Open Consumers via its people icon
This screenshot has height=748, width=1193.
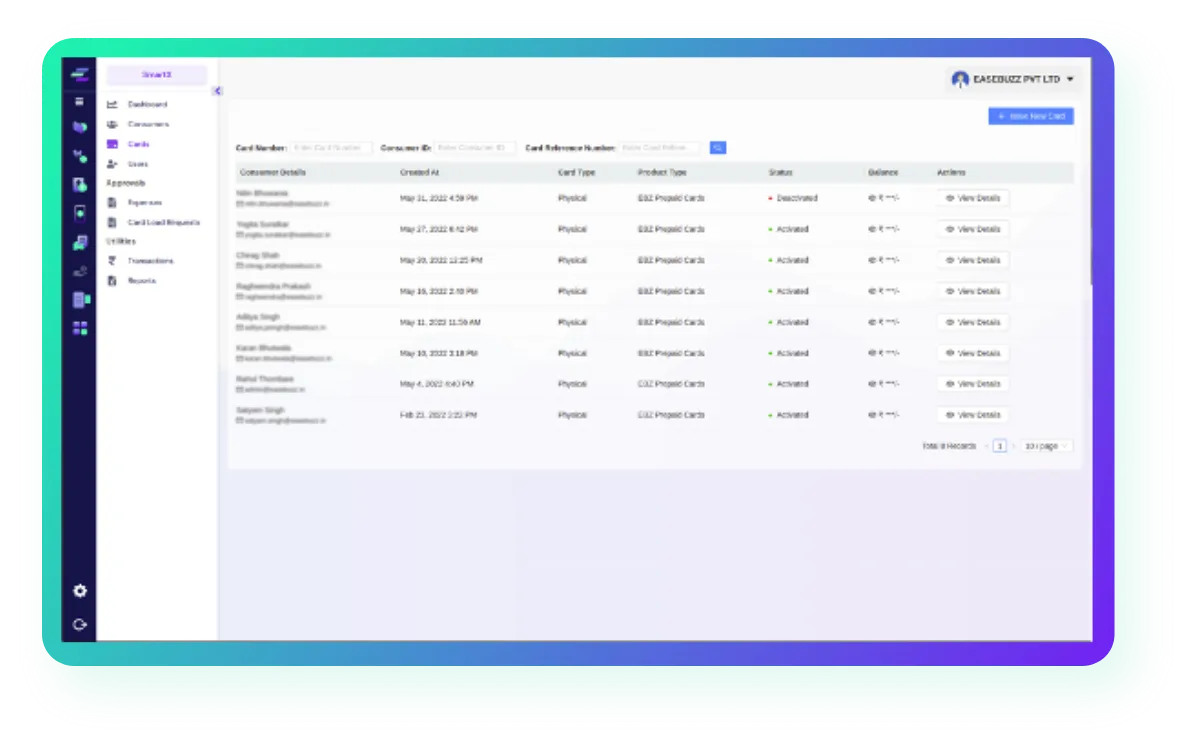(112, 124)
